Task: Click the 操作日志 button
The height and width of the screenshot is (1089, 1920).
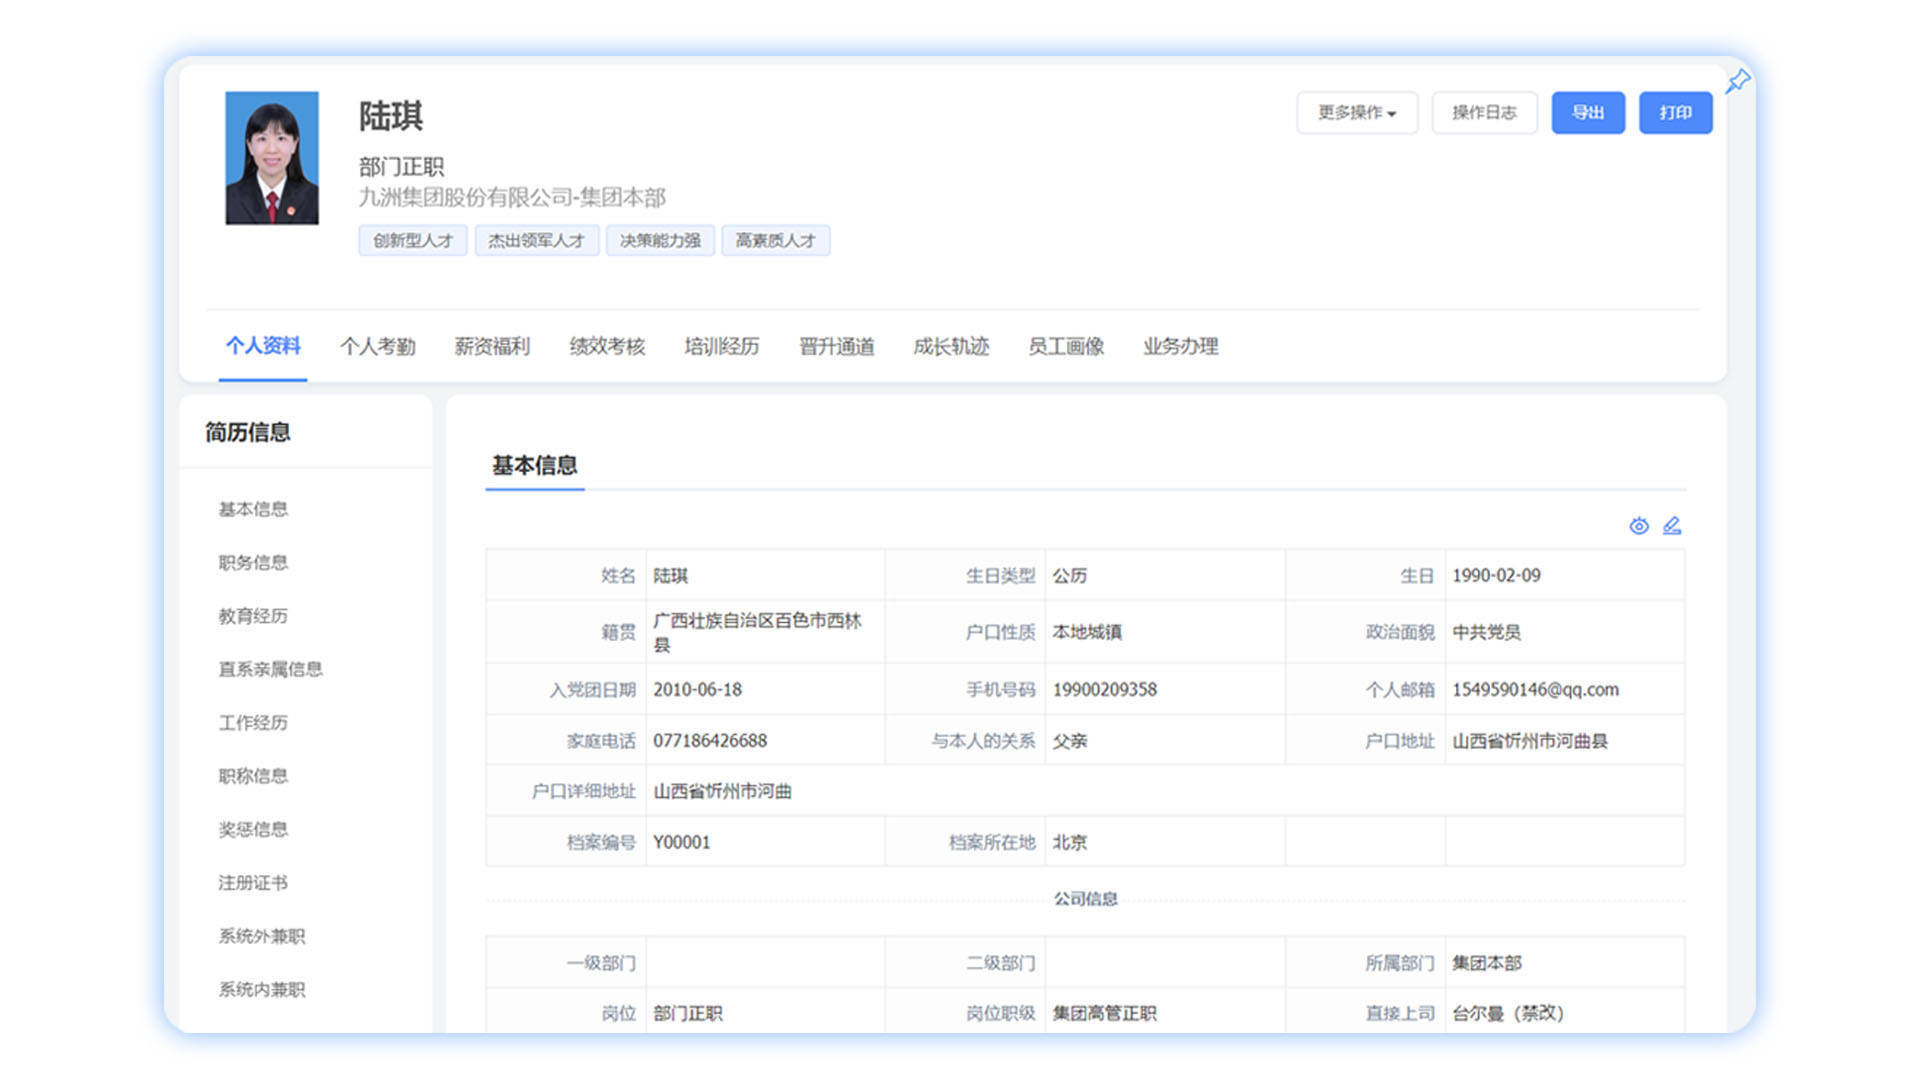Action: (1484, 113)
